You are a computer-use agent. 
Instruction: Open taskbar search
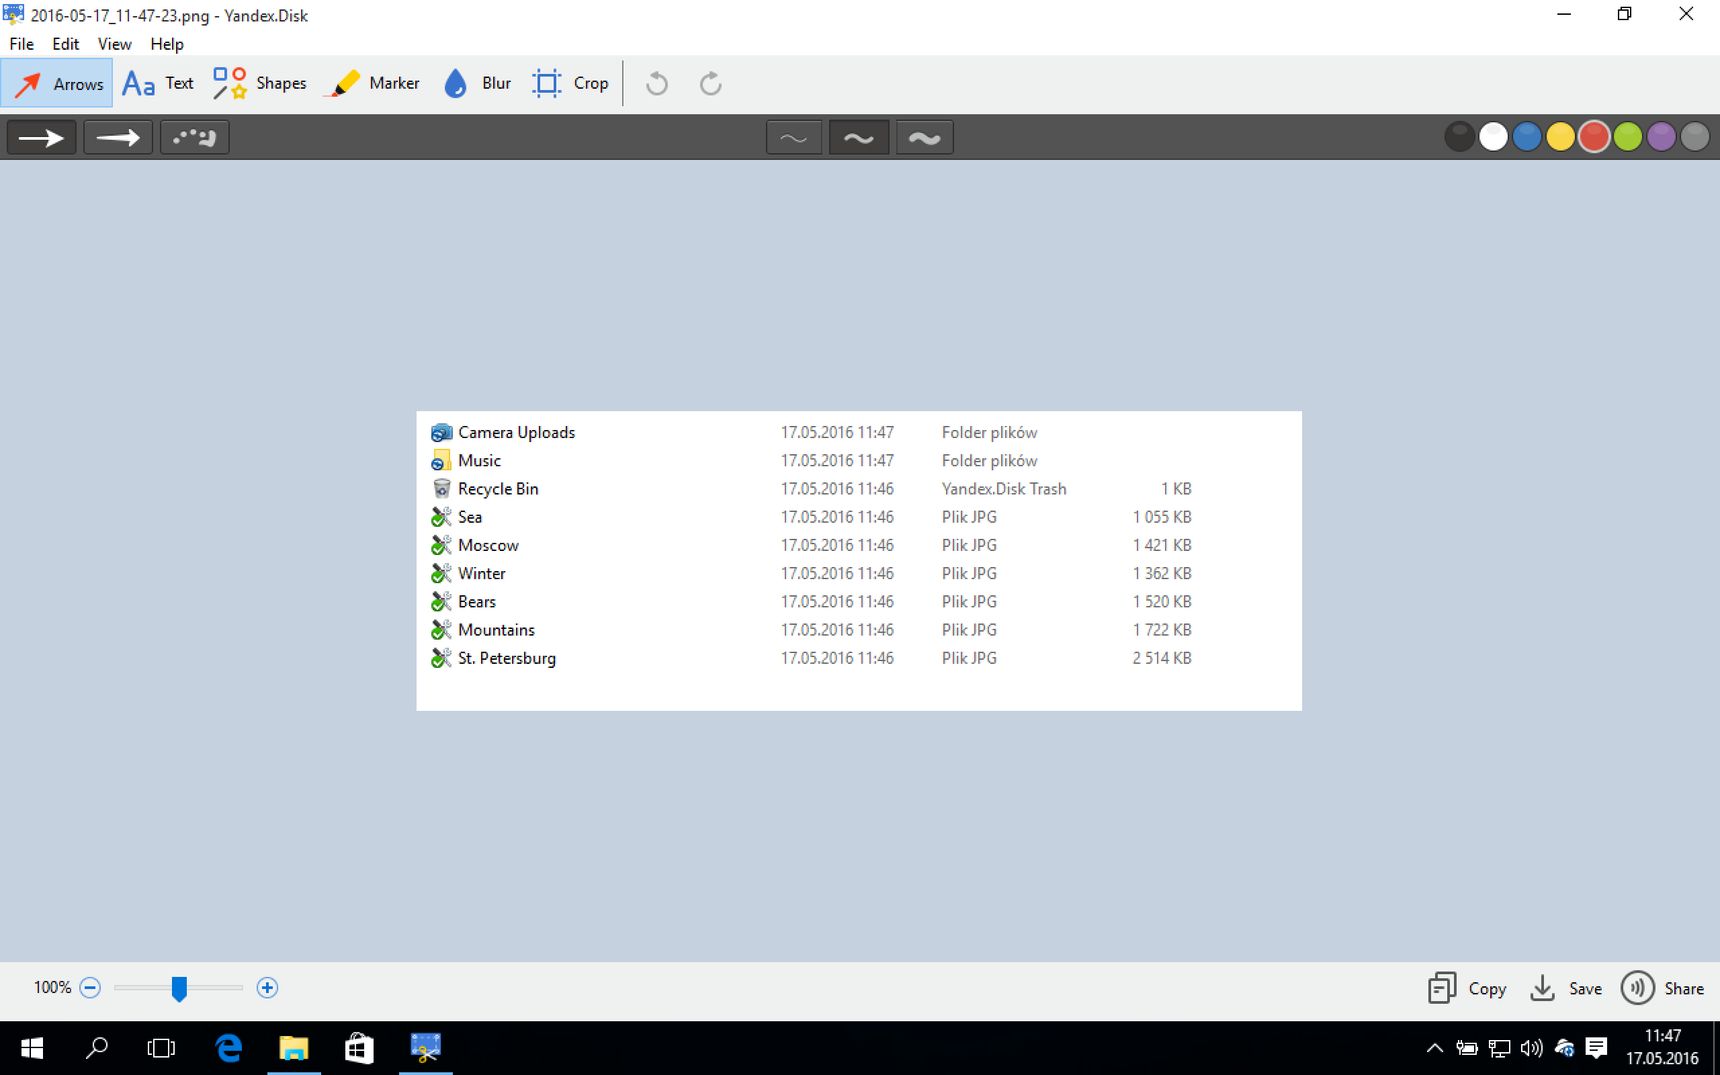(97, 1048)
